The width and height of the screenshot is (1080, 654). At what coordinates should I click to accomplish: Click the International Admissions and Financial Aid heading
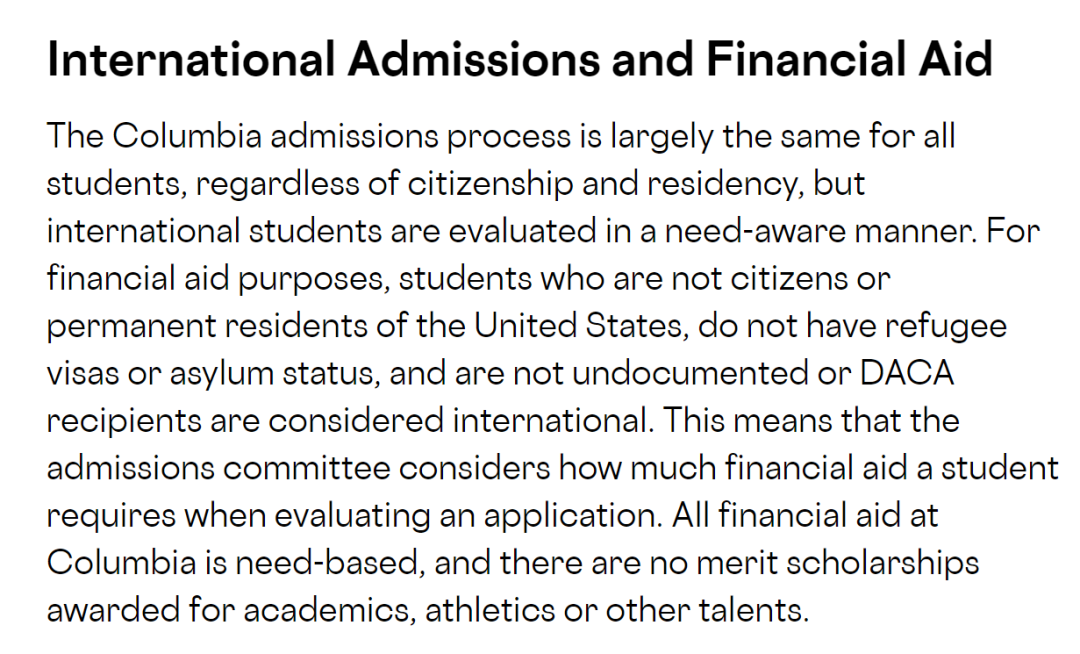point(519,59)
